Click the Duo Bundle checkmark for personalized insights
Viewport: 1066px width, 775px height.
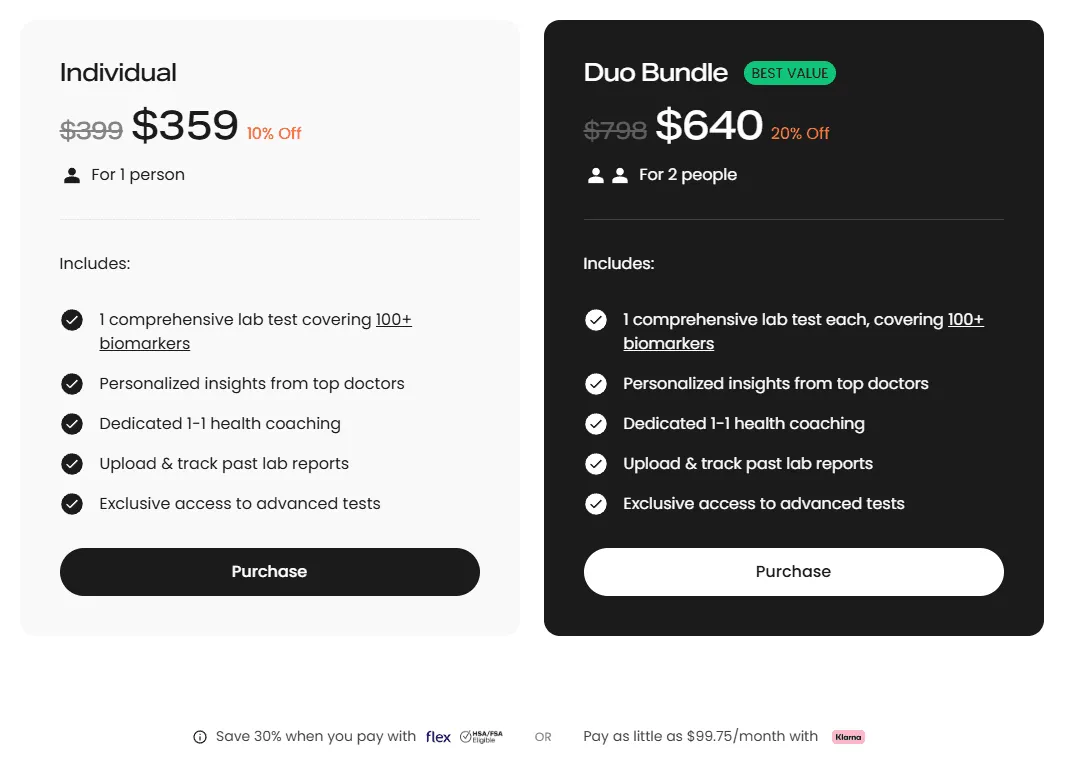pos(596,384)
